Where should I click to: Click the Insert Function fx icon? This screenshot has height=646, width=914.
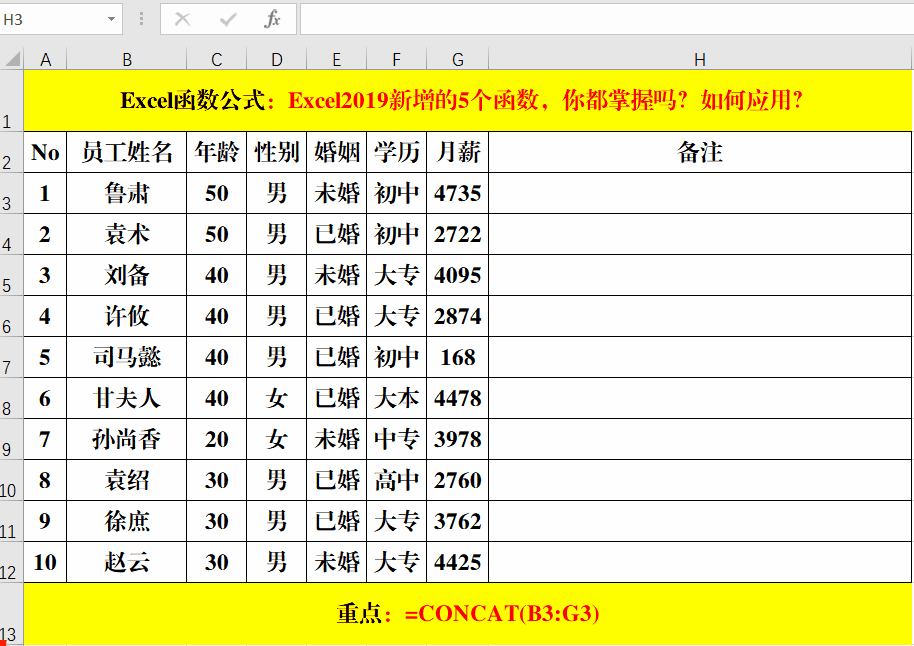point(272,19)
